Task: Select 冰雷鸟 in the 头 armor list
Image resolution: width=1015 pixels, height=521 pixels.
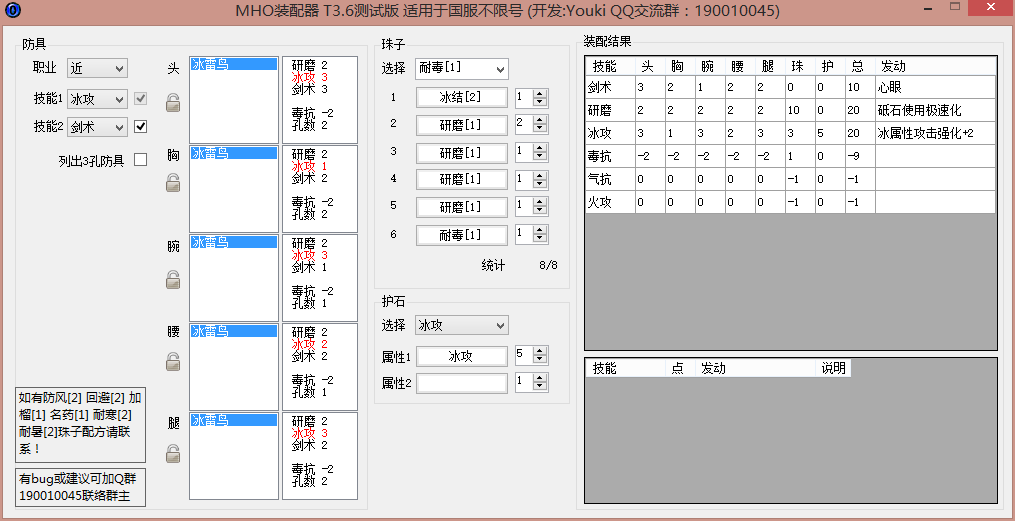Action: (232, 63)
